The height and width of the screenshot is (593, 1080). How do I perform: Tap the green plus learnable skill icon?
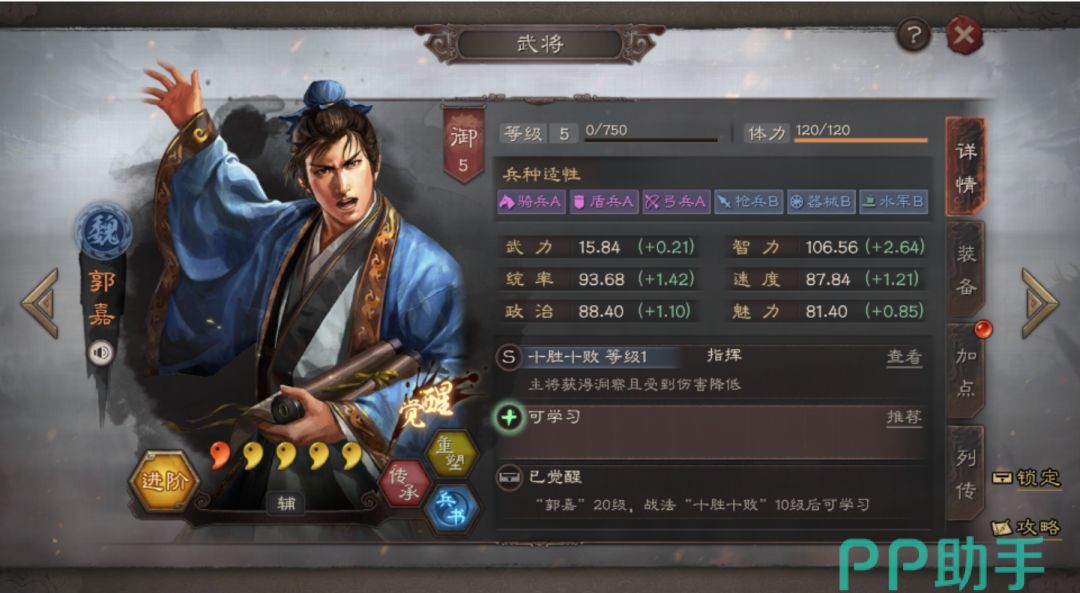point(509,417)
